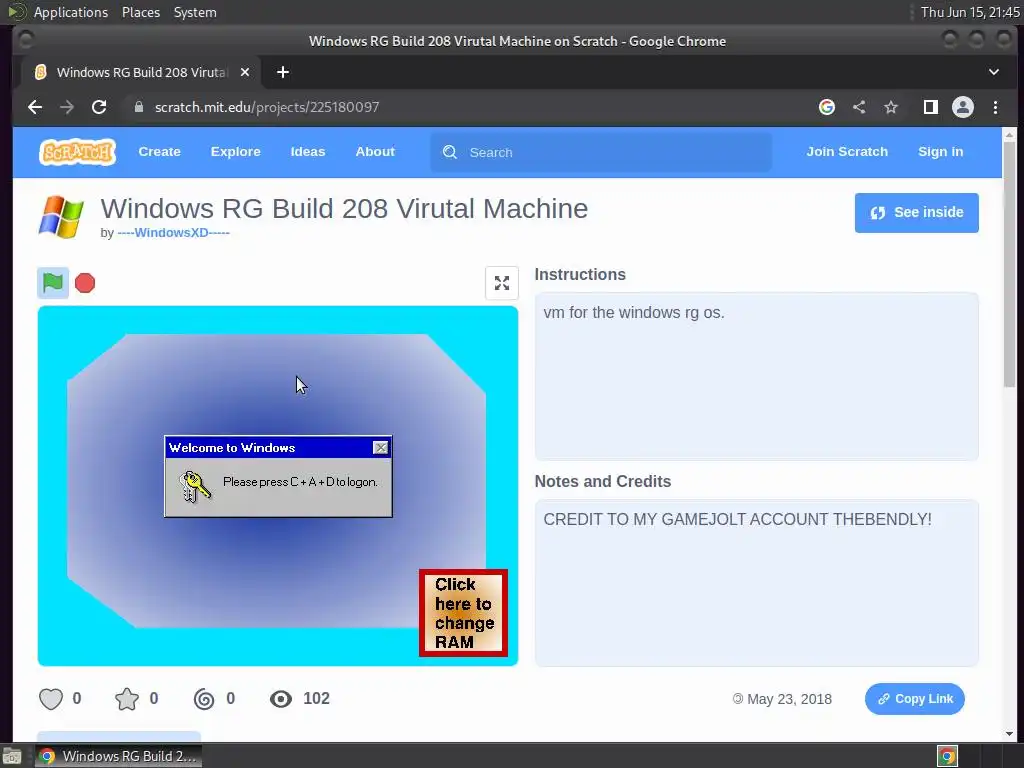1024x768 pixels.
Task: Click 'Click here to change RAM' button
Action: (463, 613)
